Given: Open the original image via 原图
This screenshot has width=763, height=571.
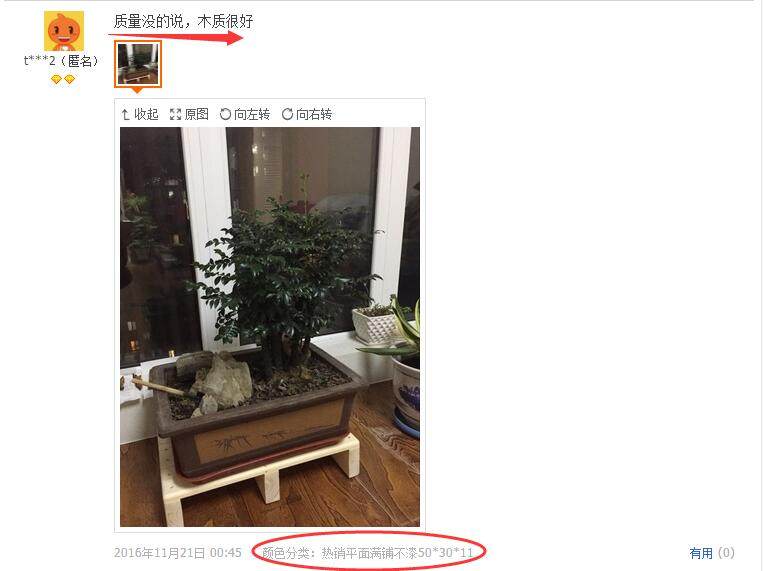Looking at the screenshot, I should click(197, 114).
